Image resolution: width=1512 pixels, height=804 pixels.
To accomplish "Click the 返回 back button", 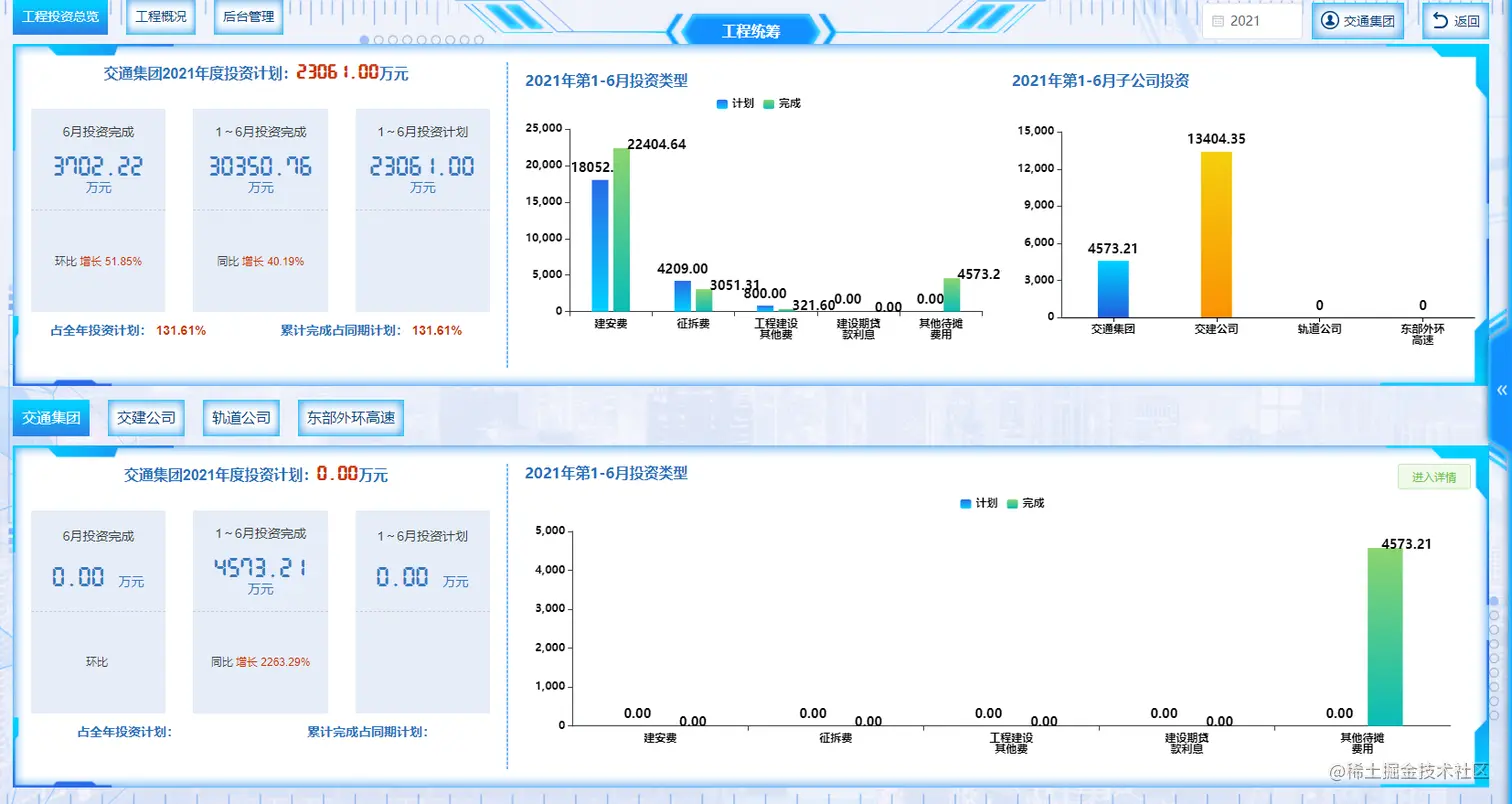I will 1455,21.
